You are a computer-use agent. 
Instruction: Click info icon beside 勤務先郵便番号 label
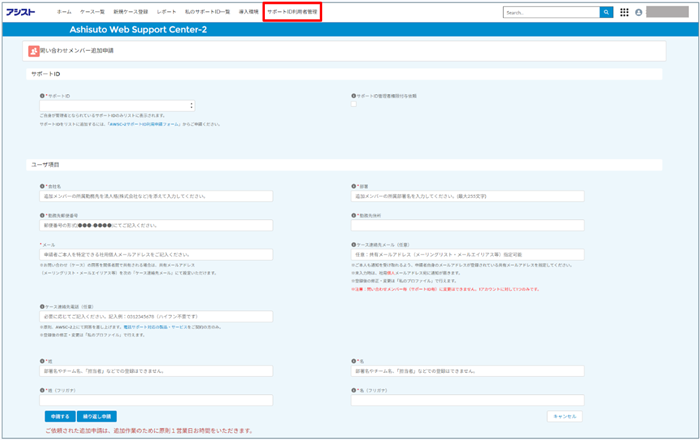click(x=42, y=216)
